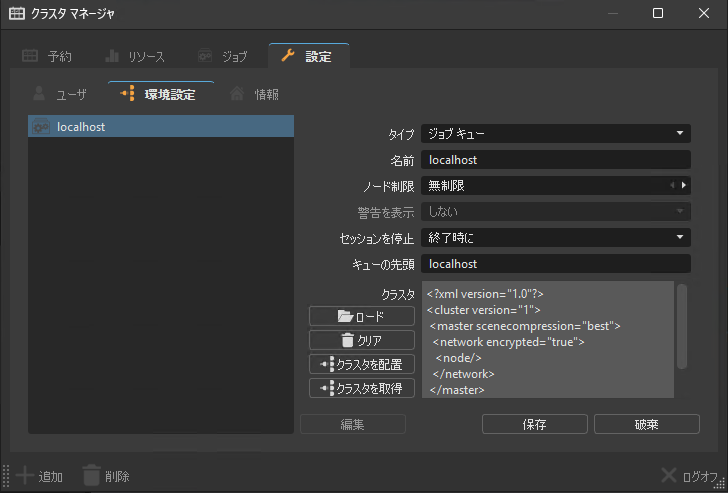Open the ジョブ tab
Screen dimensions: 728x493
(x=222, y=57)
